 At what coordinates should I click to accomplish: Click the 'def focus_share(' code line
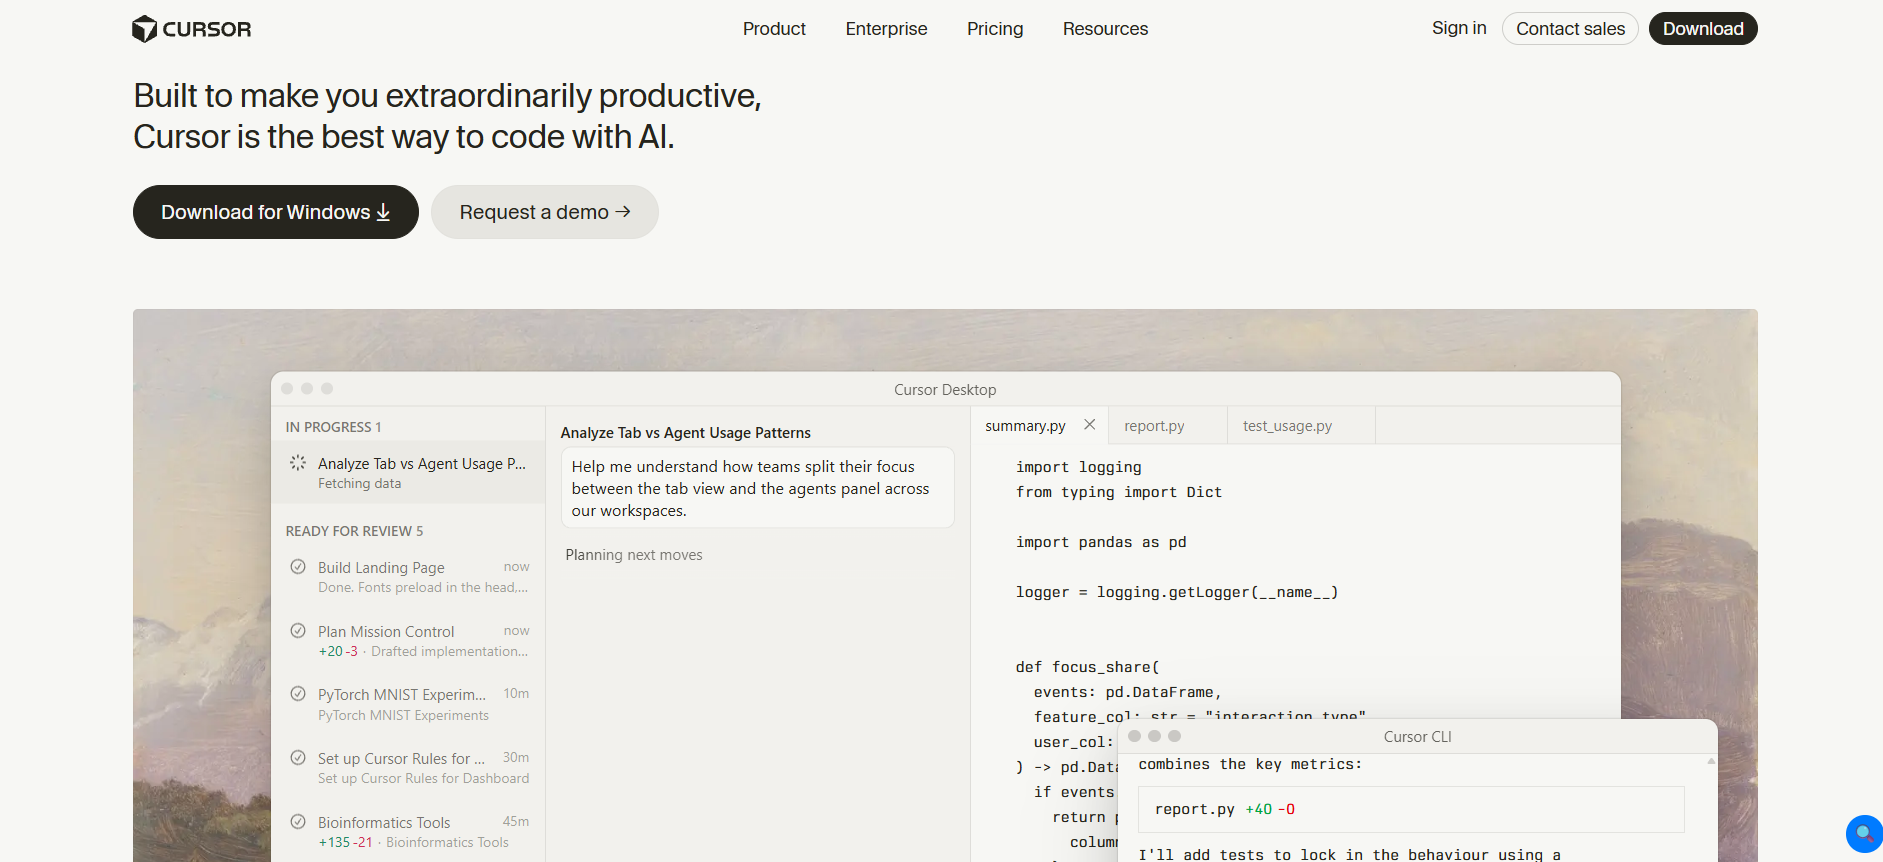1087,667
